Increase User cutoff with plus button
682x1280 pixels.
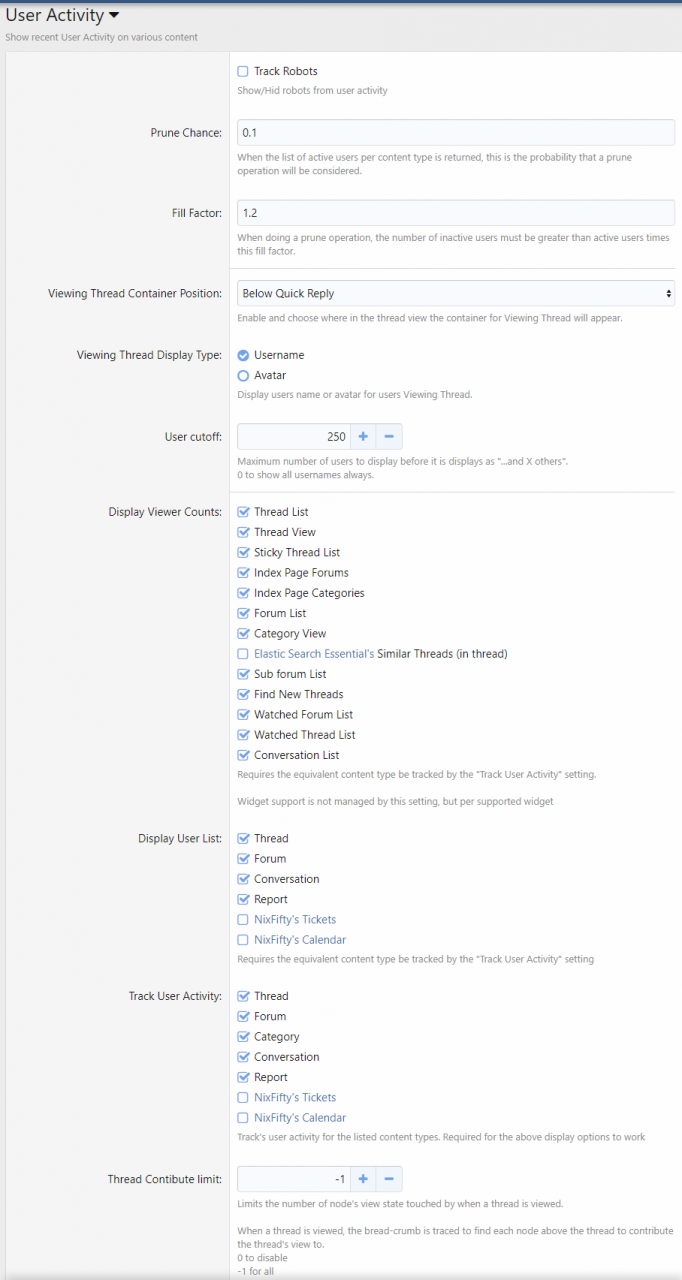(363, 436)
